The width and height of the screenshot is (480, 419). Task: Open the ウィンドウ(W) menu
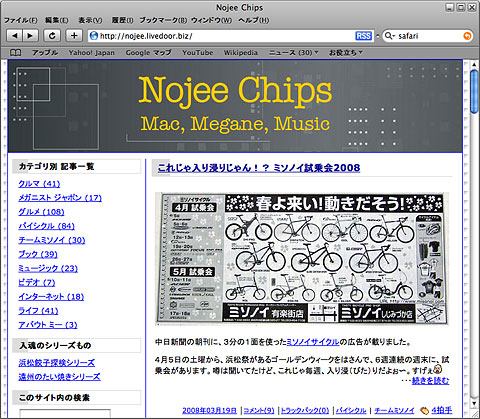pos(211,20)
